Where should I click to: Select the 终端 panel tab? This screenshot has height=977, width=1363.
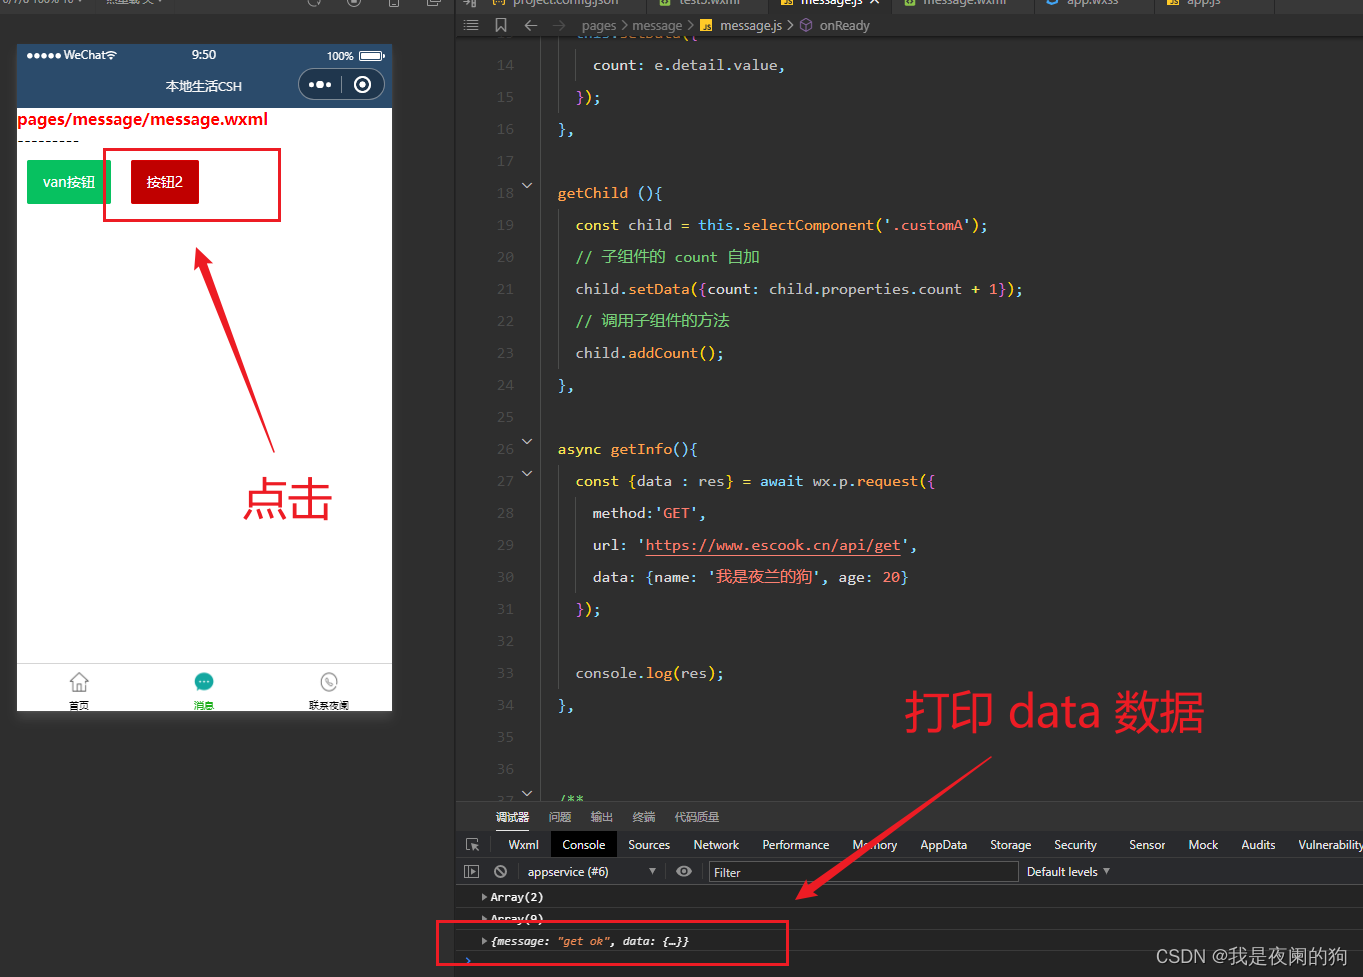click(x=644, y=817)
